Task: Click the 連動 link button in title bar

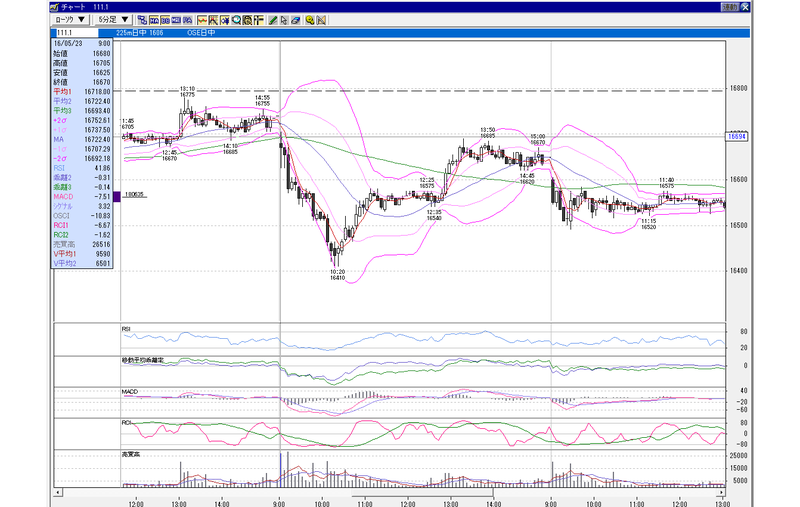Action: (730, 7)
